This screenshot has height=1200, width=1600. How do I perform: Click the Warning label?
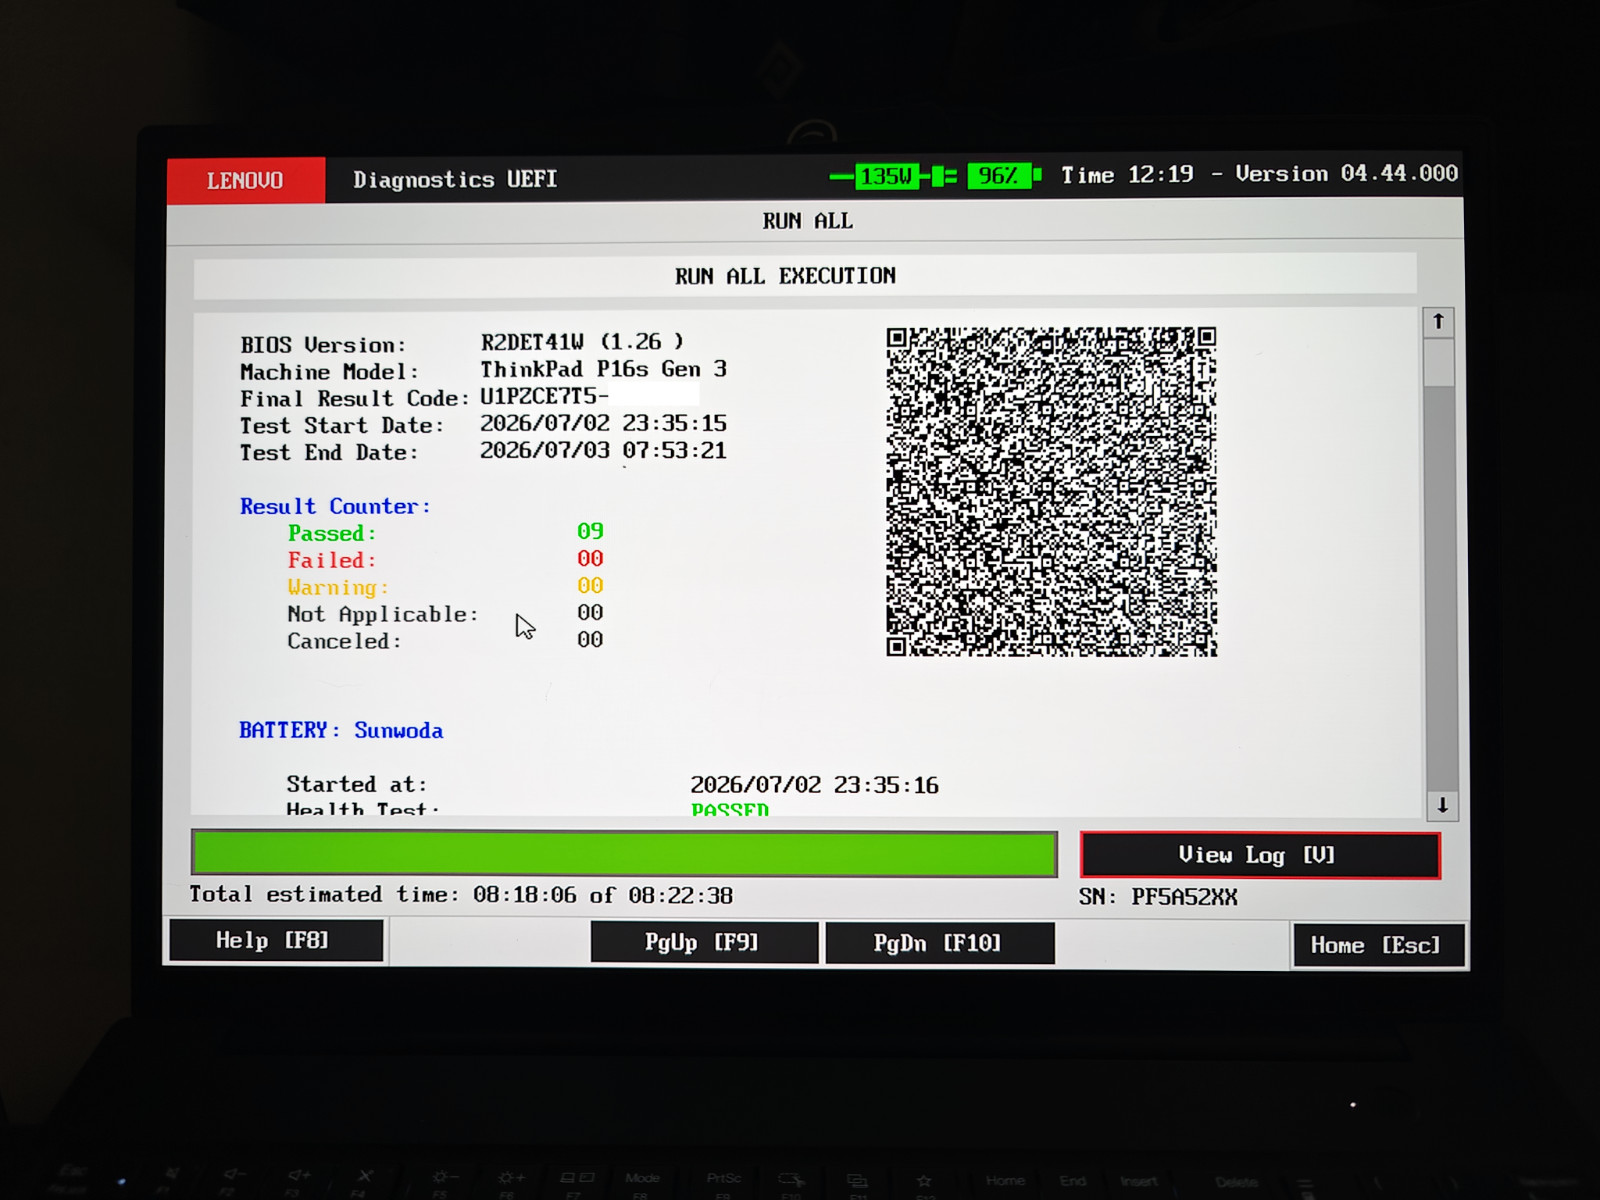tap(338, 588)
